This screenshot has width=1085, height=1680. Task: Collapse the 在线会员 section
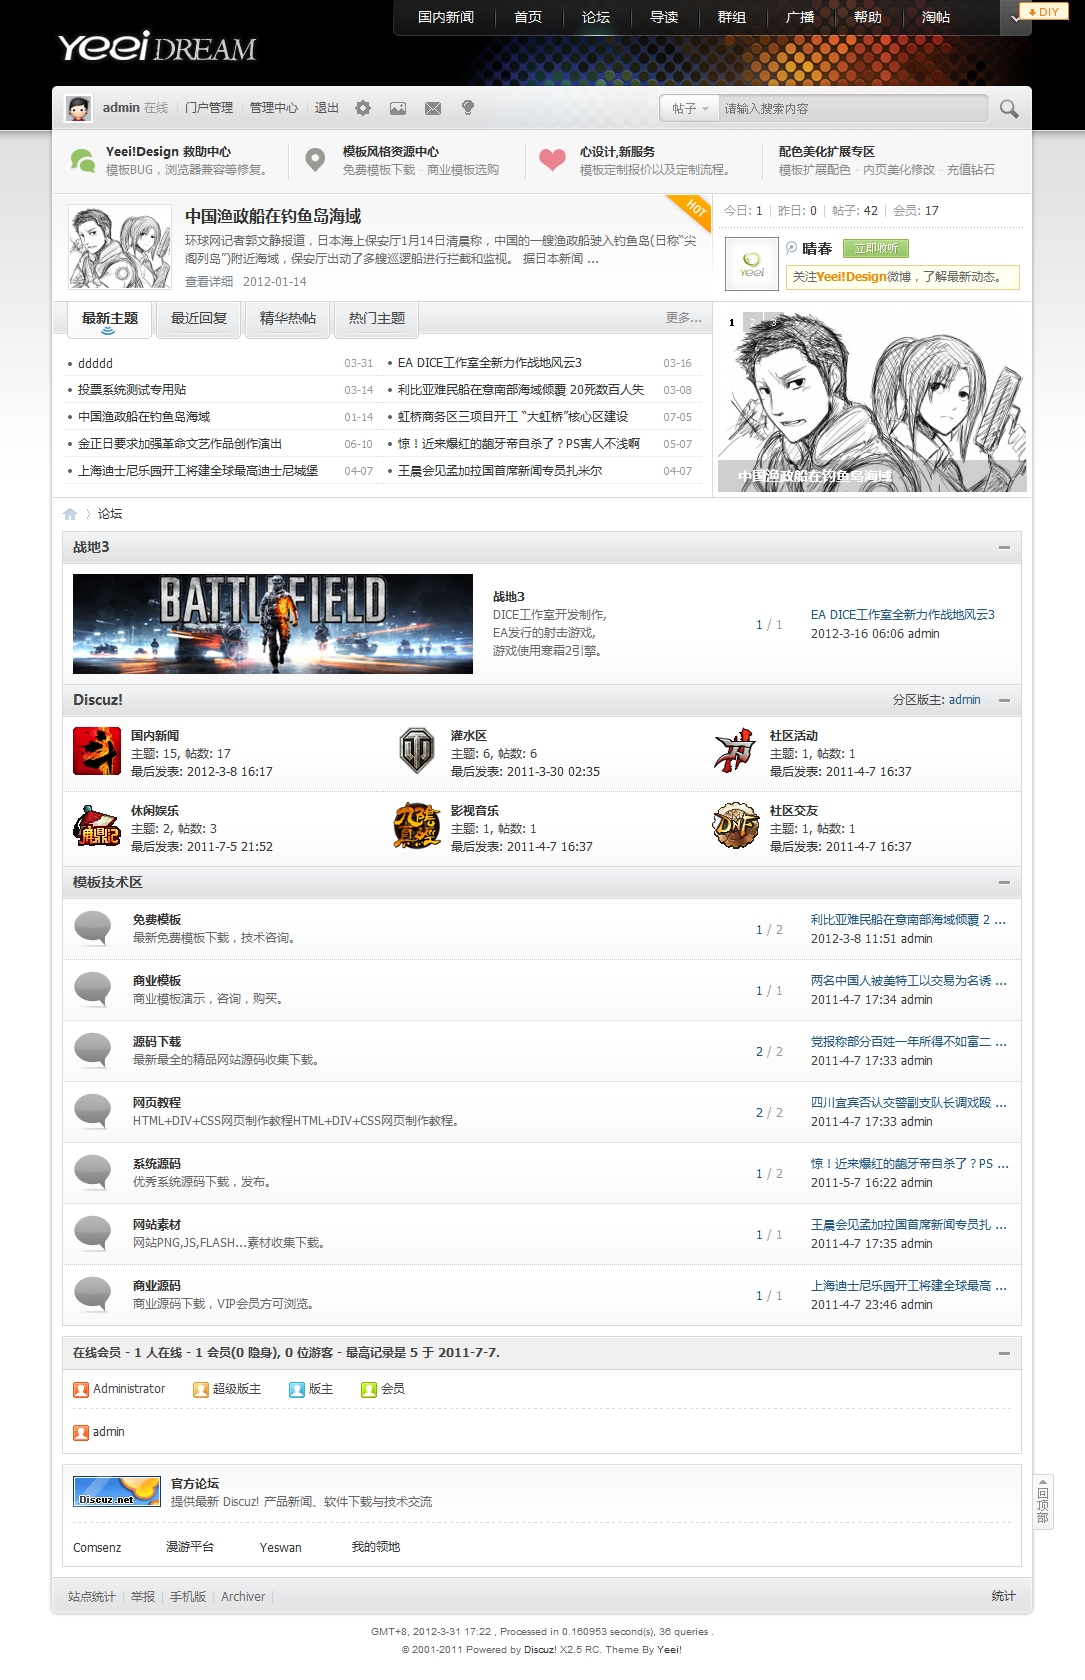coord(1004,1353)
